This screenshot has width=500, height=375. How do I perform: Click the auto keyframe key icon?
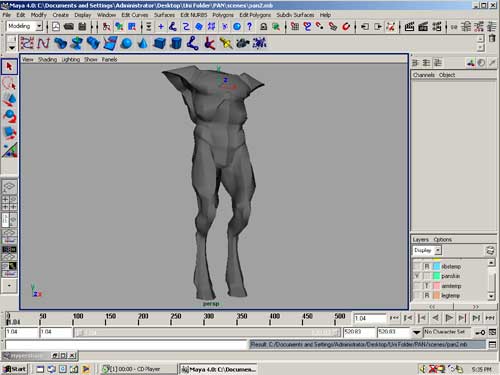click(x=480, y=332)
